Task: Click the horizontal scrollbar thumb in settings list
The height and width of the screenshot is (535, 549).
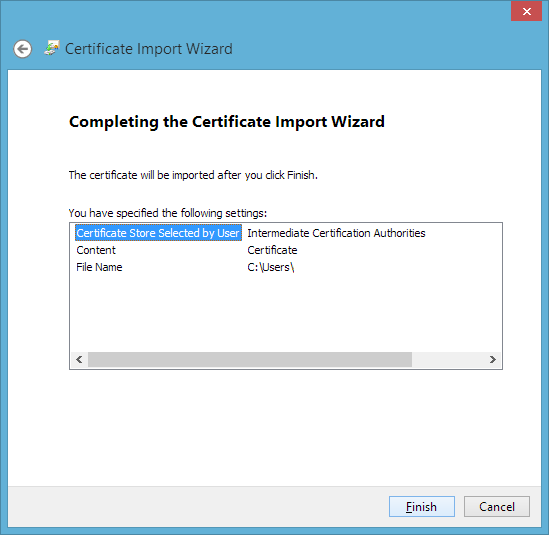Action: (250, 359)
